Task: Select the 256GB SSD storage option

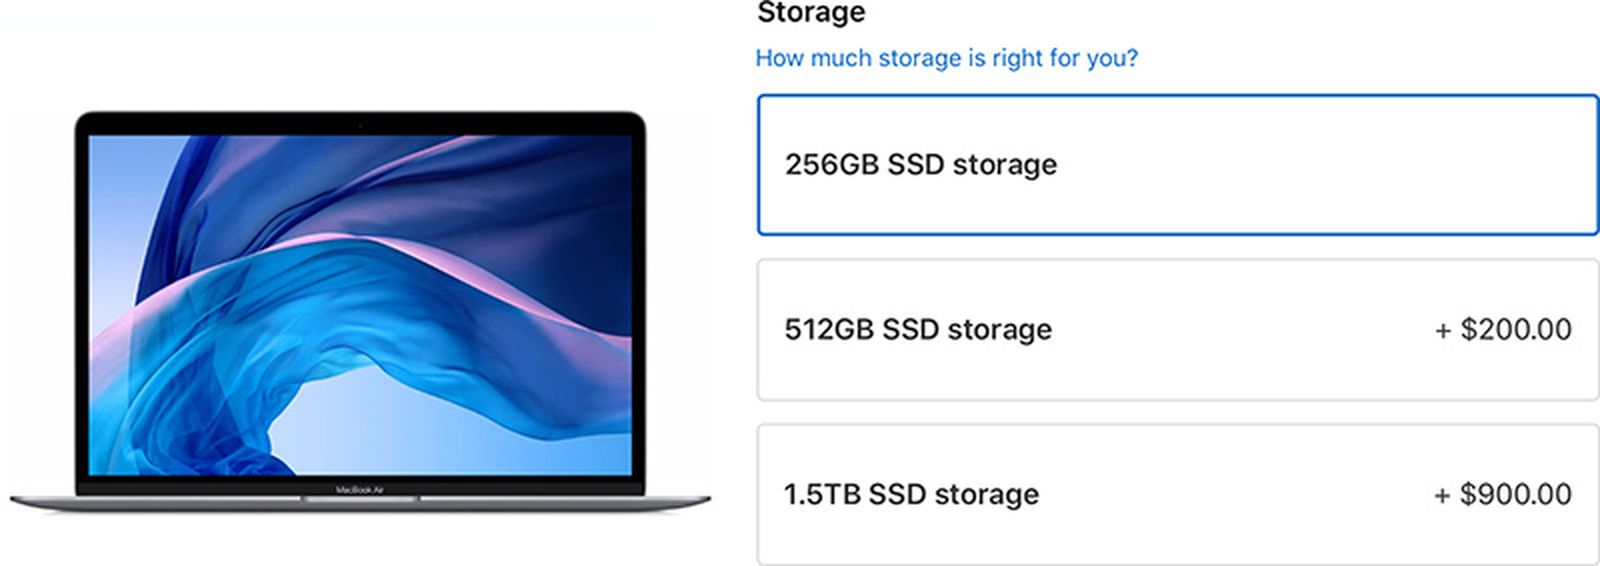Action: [x=1177, y=165]
